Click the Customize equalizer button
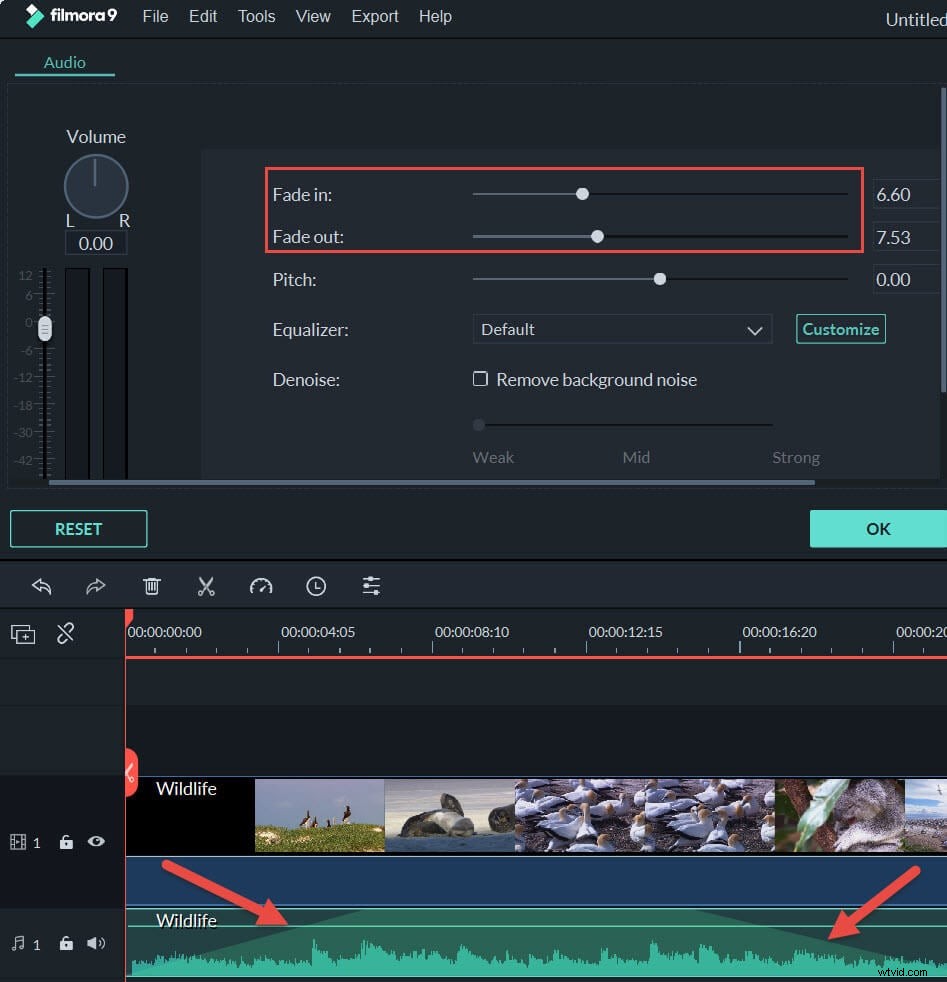This screenshot has height=982, width=947. (840, 328)
